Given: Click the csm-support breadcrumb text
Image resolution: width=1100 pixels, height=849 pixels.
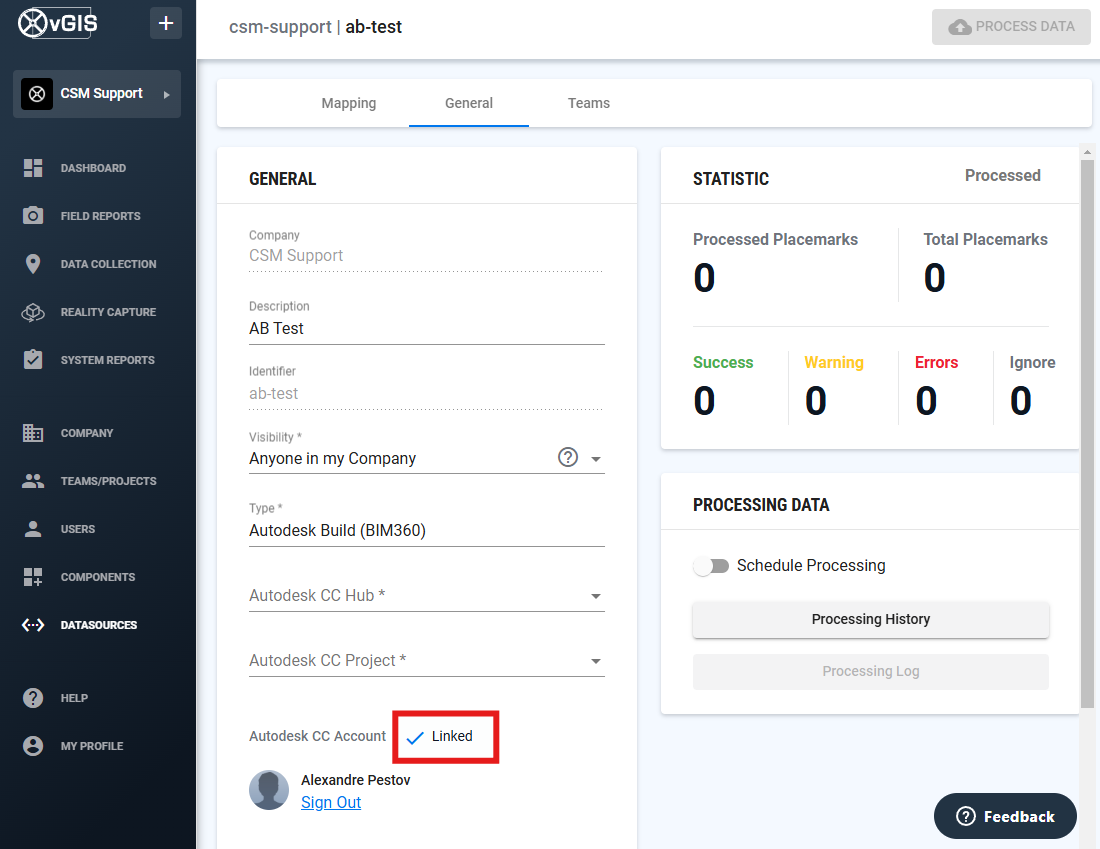Looking at the screenshot, I should [280, 27].
